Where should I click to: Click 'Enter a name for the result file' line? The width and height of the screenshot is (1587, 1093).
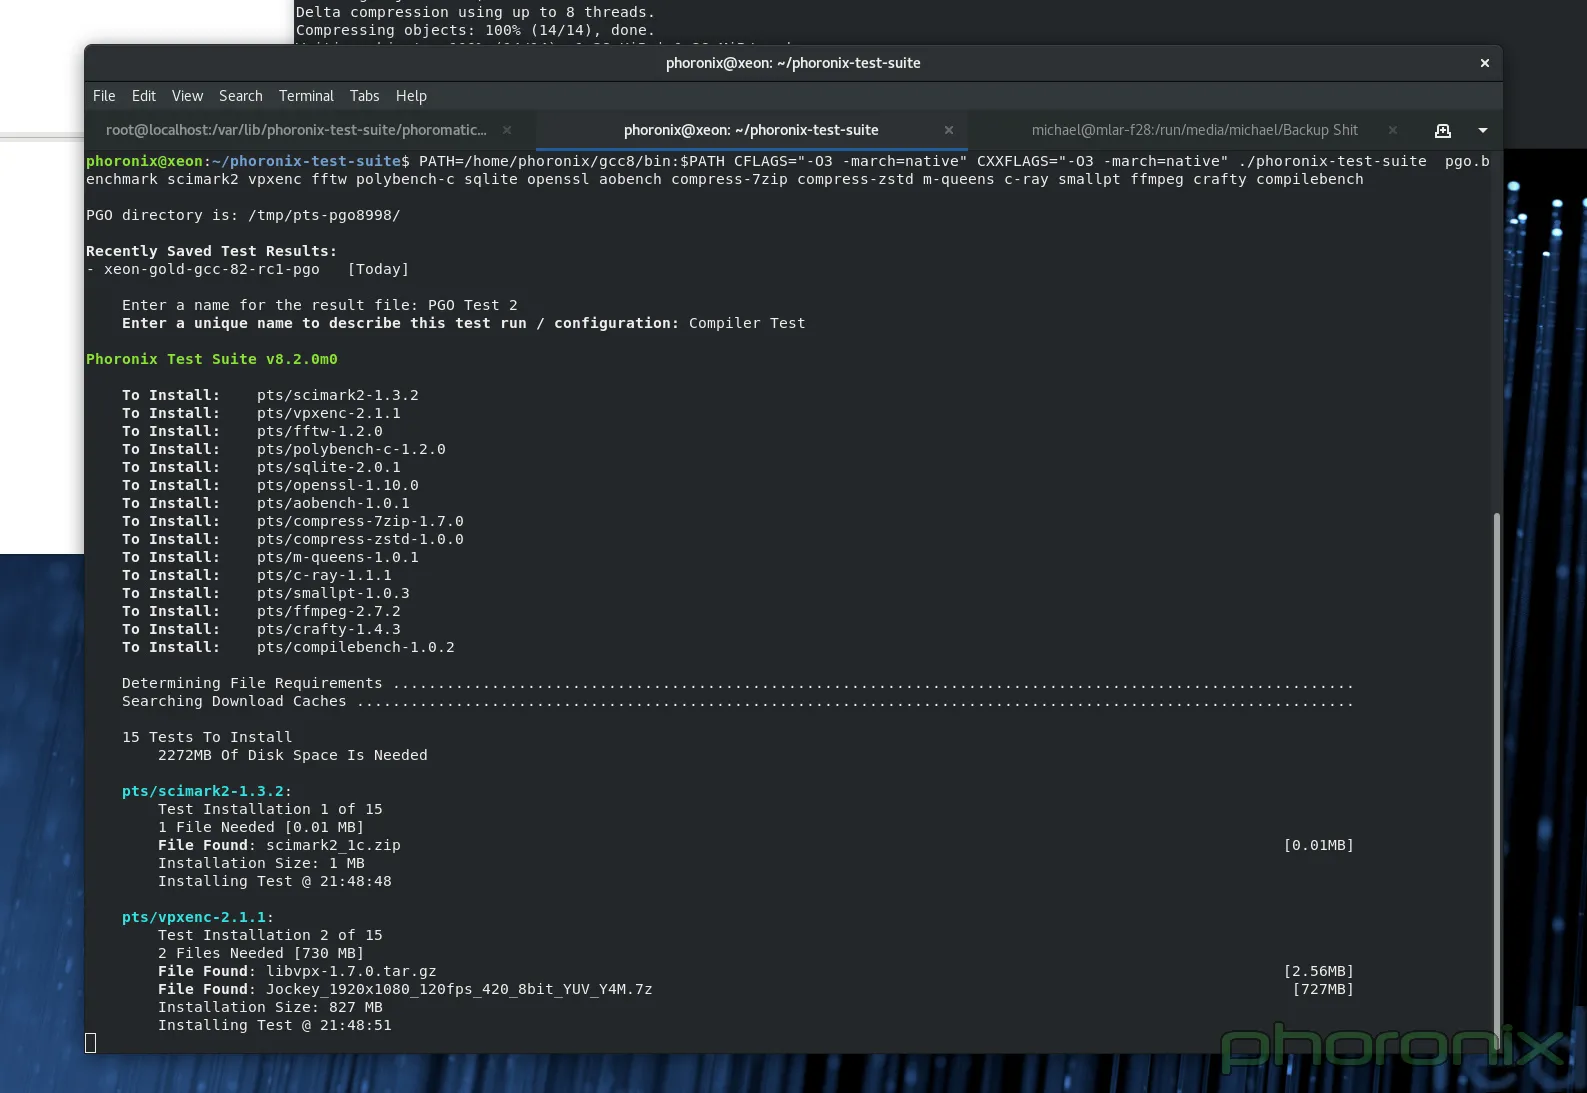(x=320, y=305)
